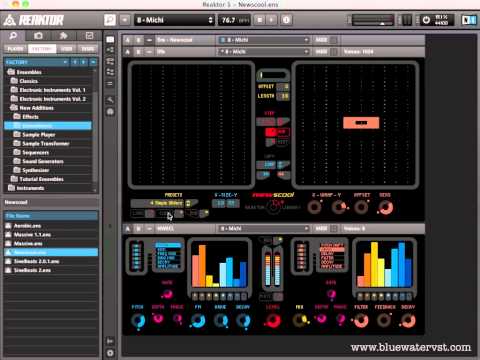Click the Pitch knob in the lower instrument

(x=138, y=321)
